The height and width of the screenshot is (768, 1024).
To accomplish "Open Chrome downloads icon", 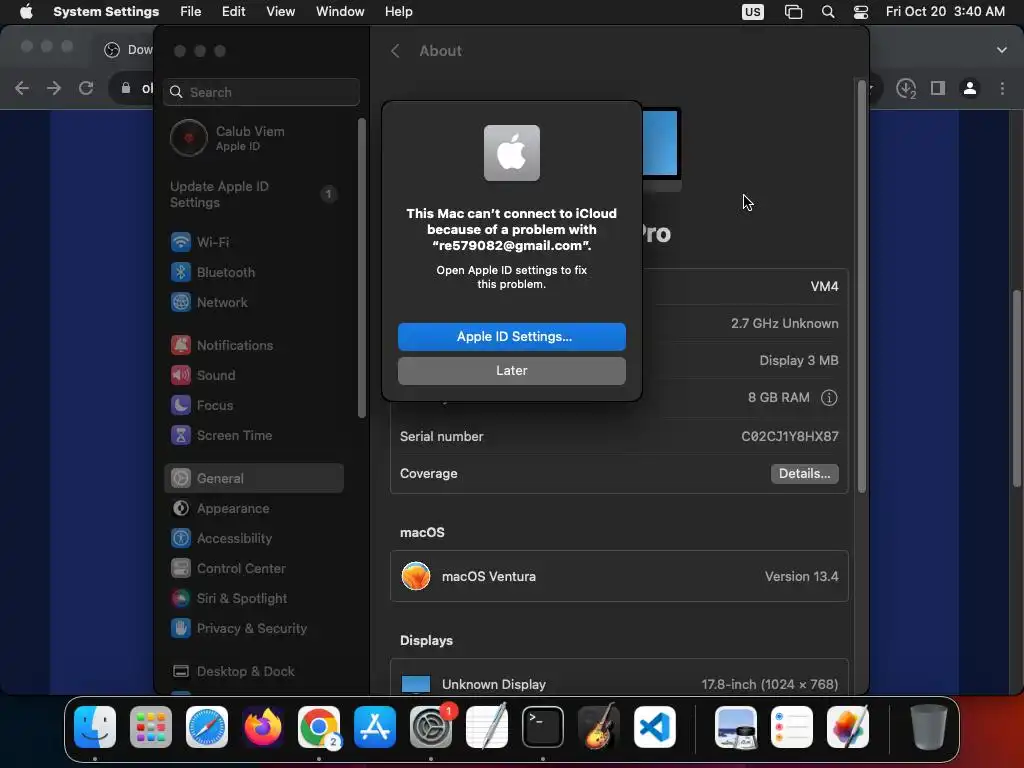I will [x=906, y=88].
